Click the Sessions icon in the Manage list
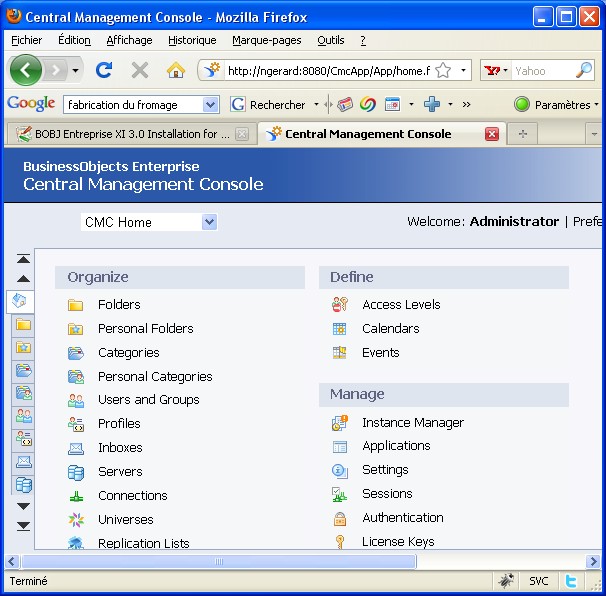 (x=340, y=495)
